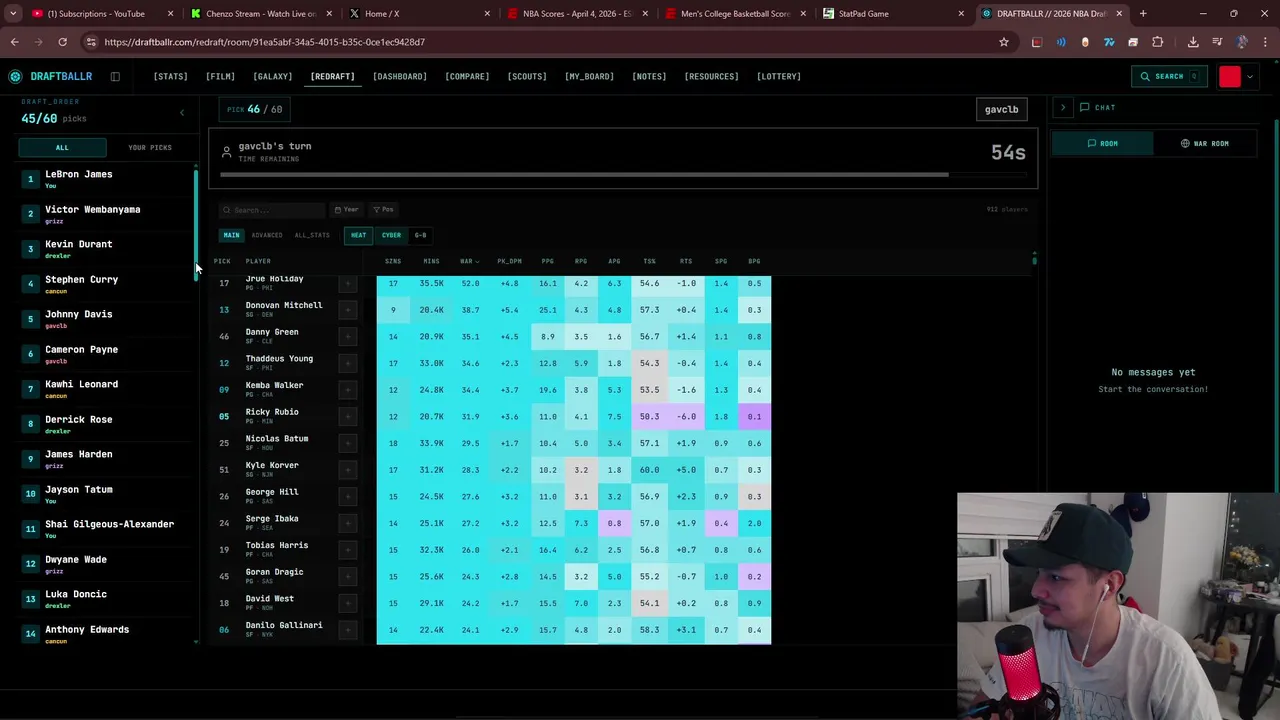Click the DRAFTBALLR logo icon
This screenshot has height=720, width=1280.
click(x=15, y=76)
